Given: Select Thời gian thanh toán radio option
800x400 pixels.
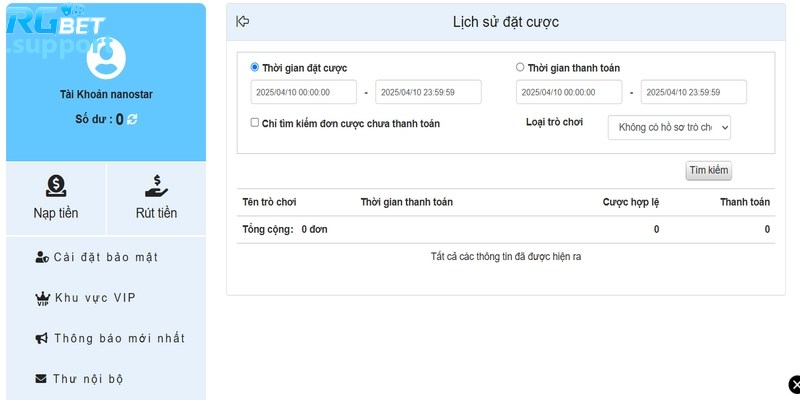Looking at the screenshot, I should 520,67.
